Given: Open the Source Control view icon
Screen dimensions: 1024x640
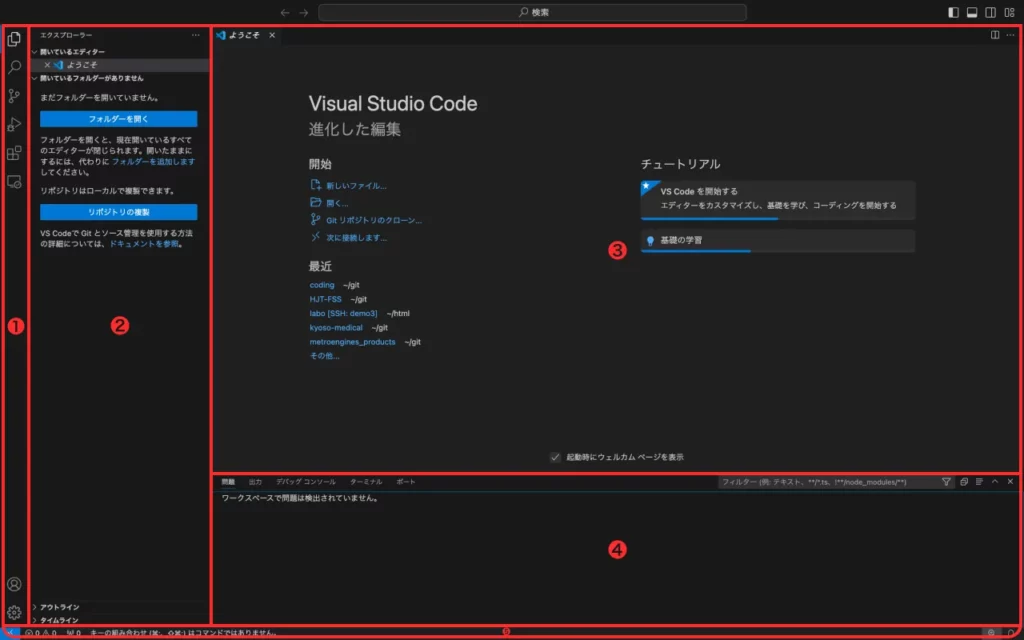Looking at the screenshot, I should 14,96.
